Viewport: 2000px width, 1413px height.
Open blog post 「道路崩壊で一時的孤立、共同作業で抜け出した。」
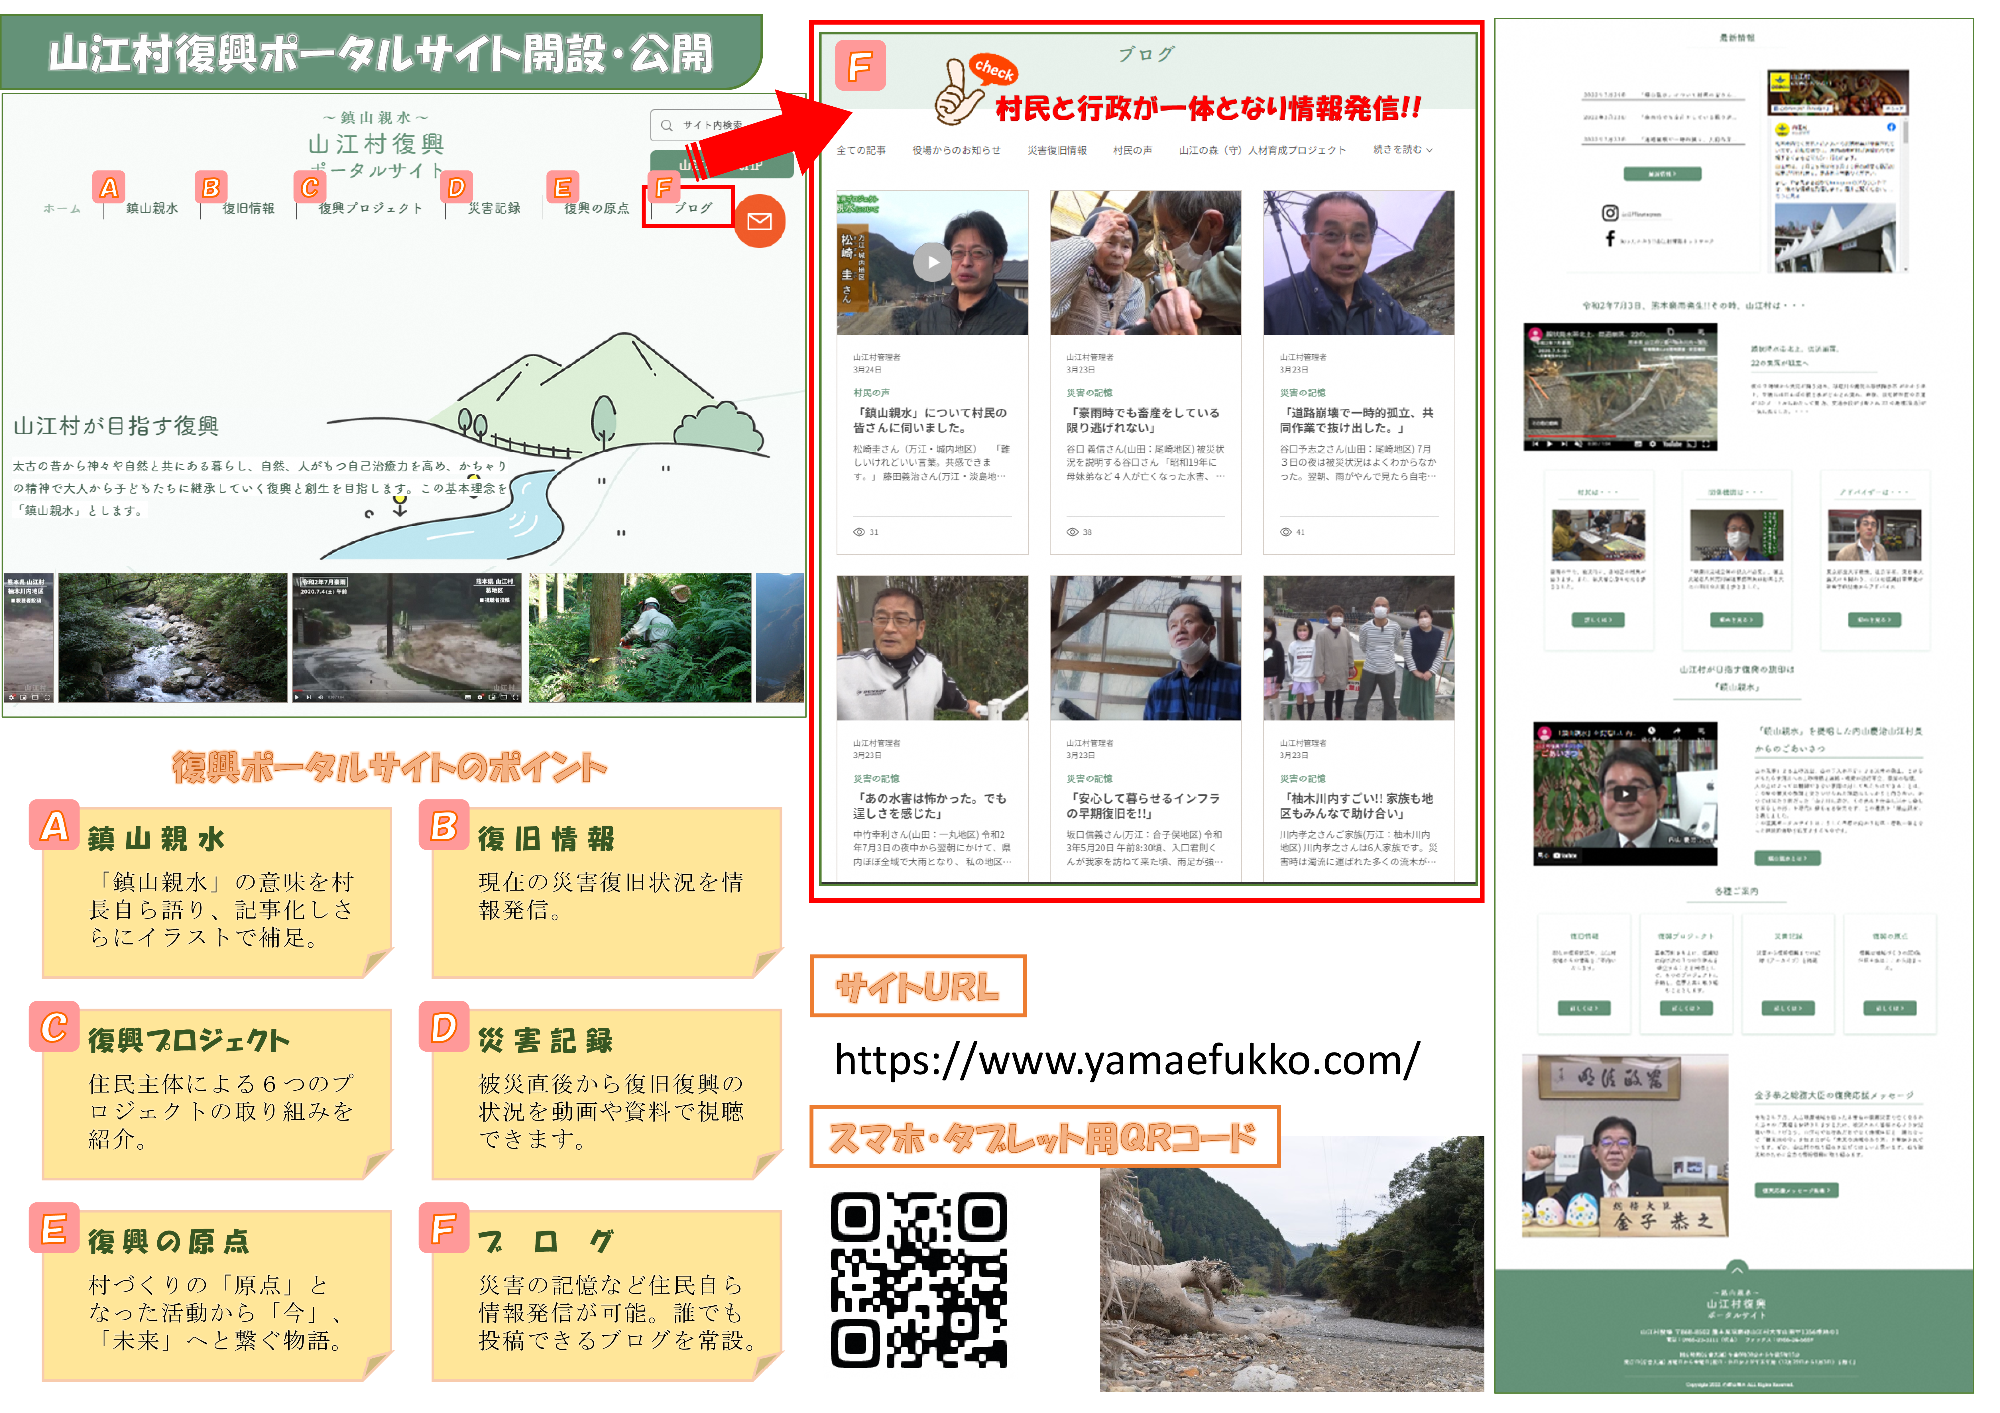coord(1357,420)
